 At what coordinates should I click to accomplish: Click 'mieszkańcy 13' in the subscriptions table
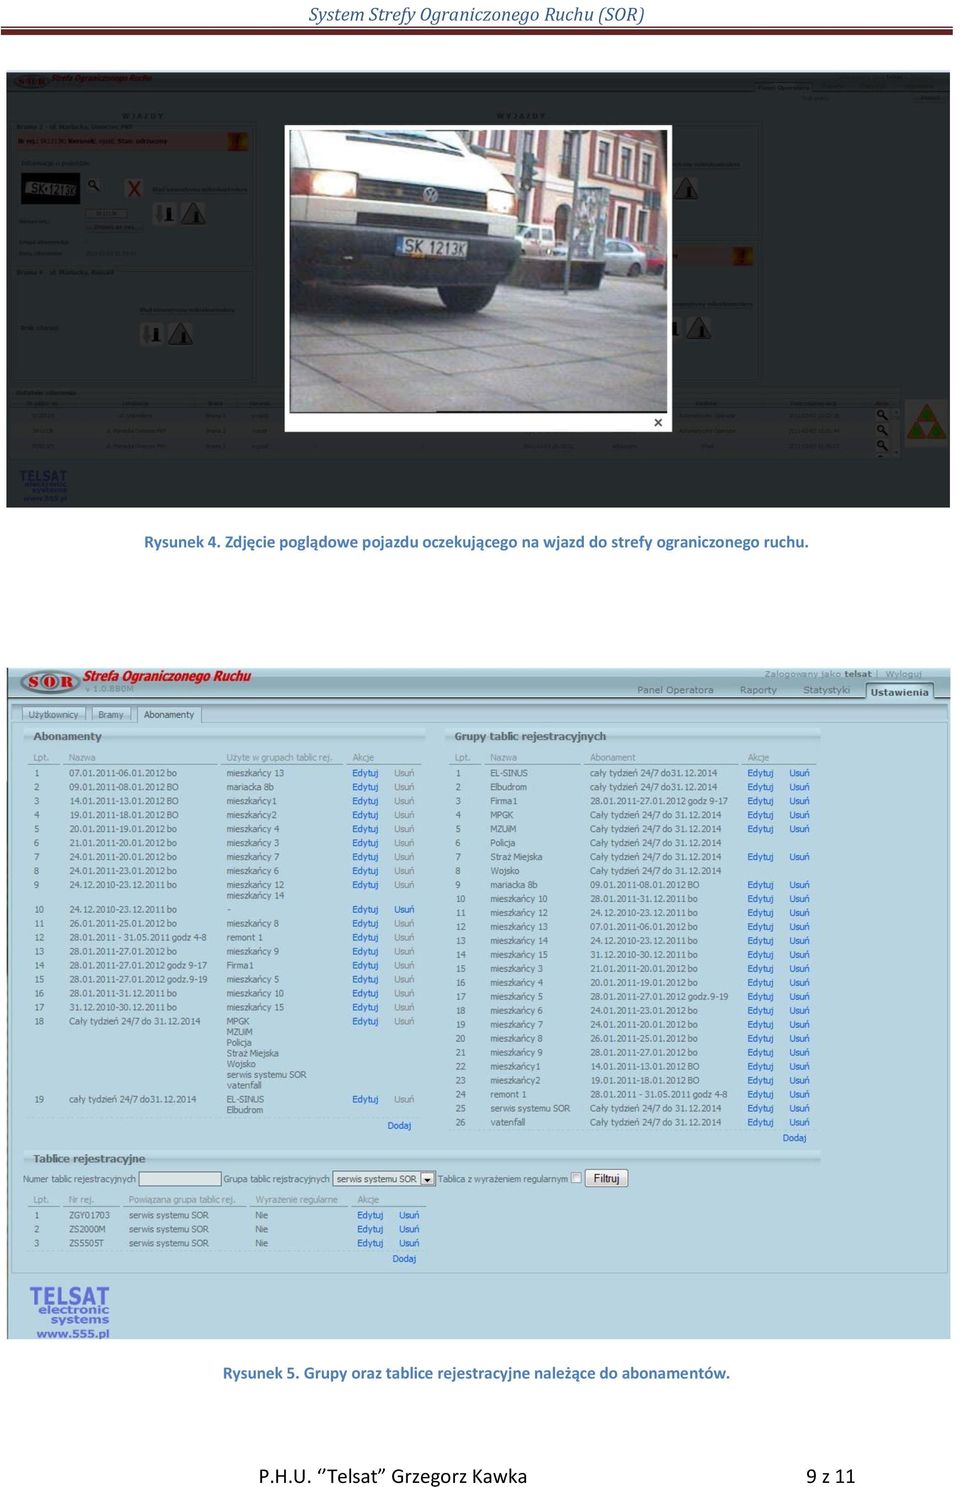(255, 773)
